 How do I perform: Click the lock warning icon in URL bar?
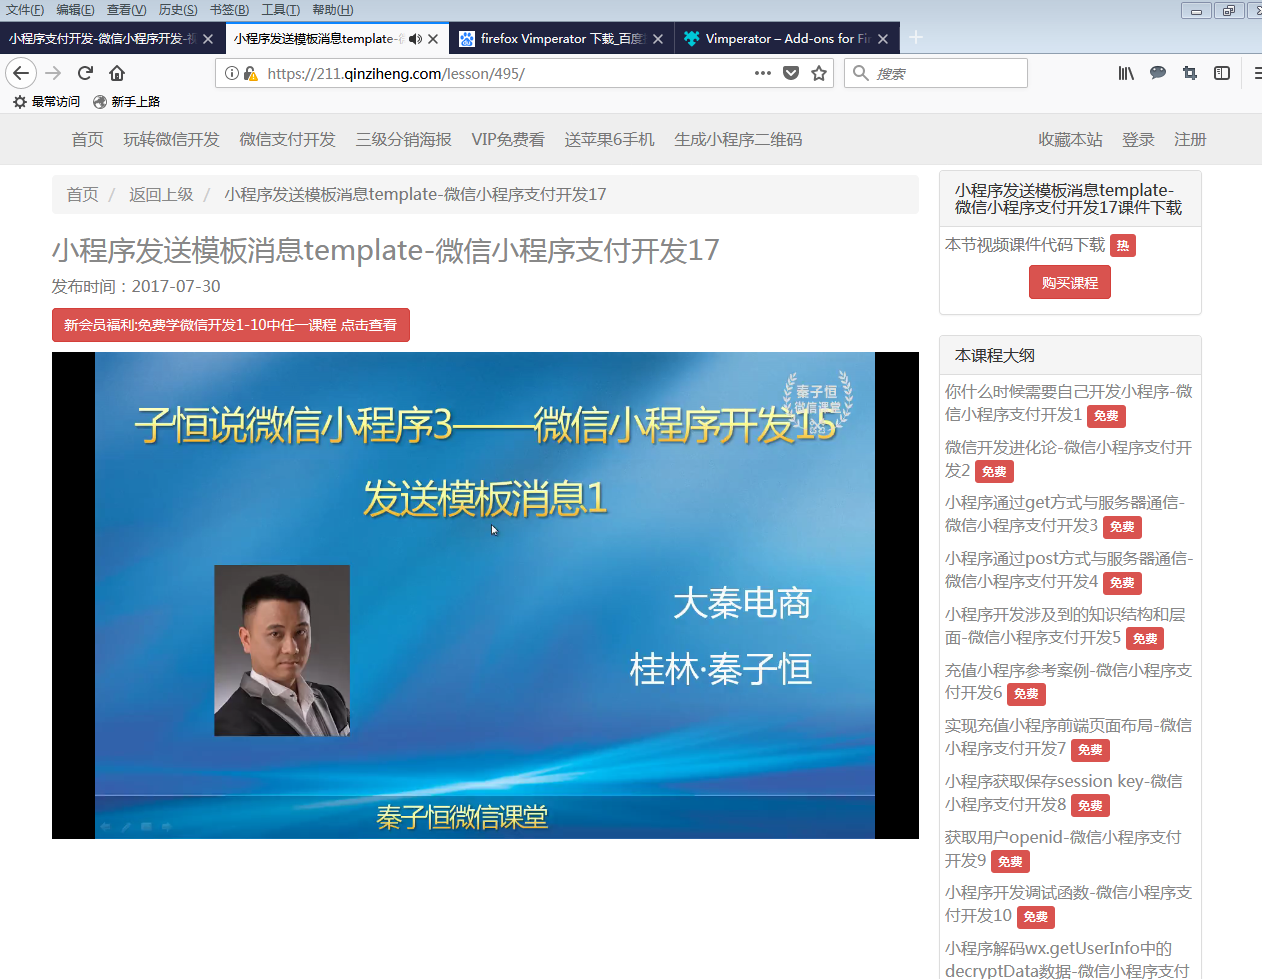click(251, 73)
